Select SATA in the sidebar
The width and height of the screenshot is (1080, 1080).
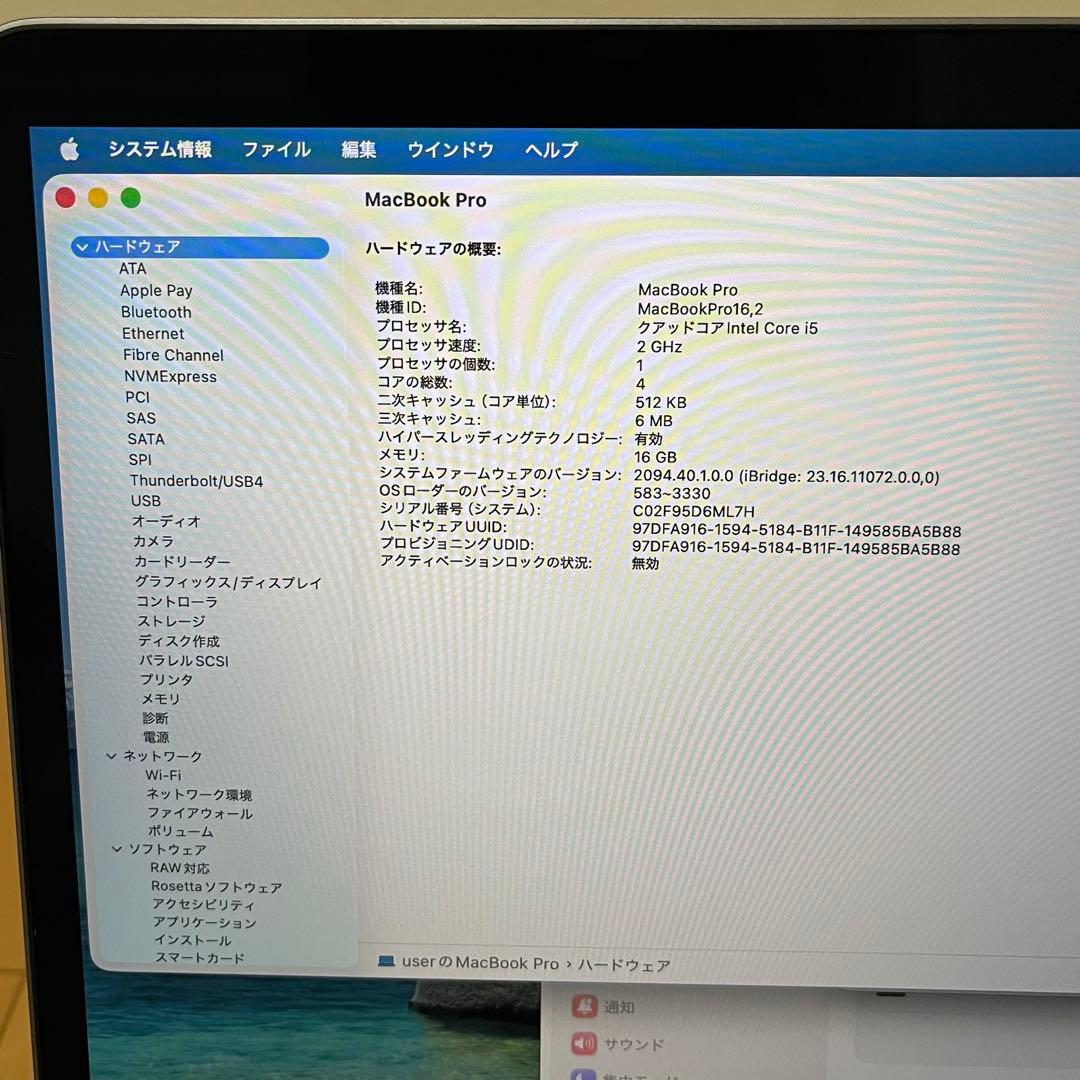[x=145, y=439]
